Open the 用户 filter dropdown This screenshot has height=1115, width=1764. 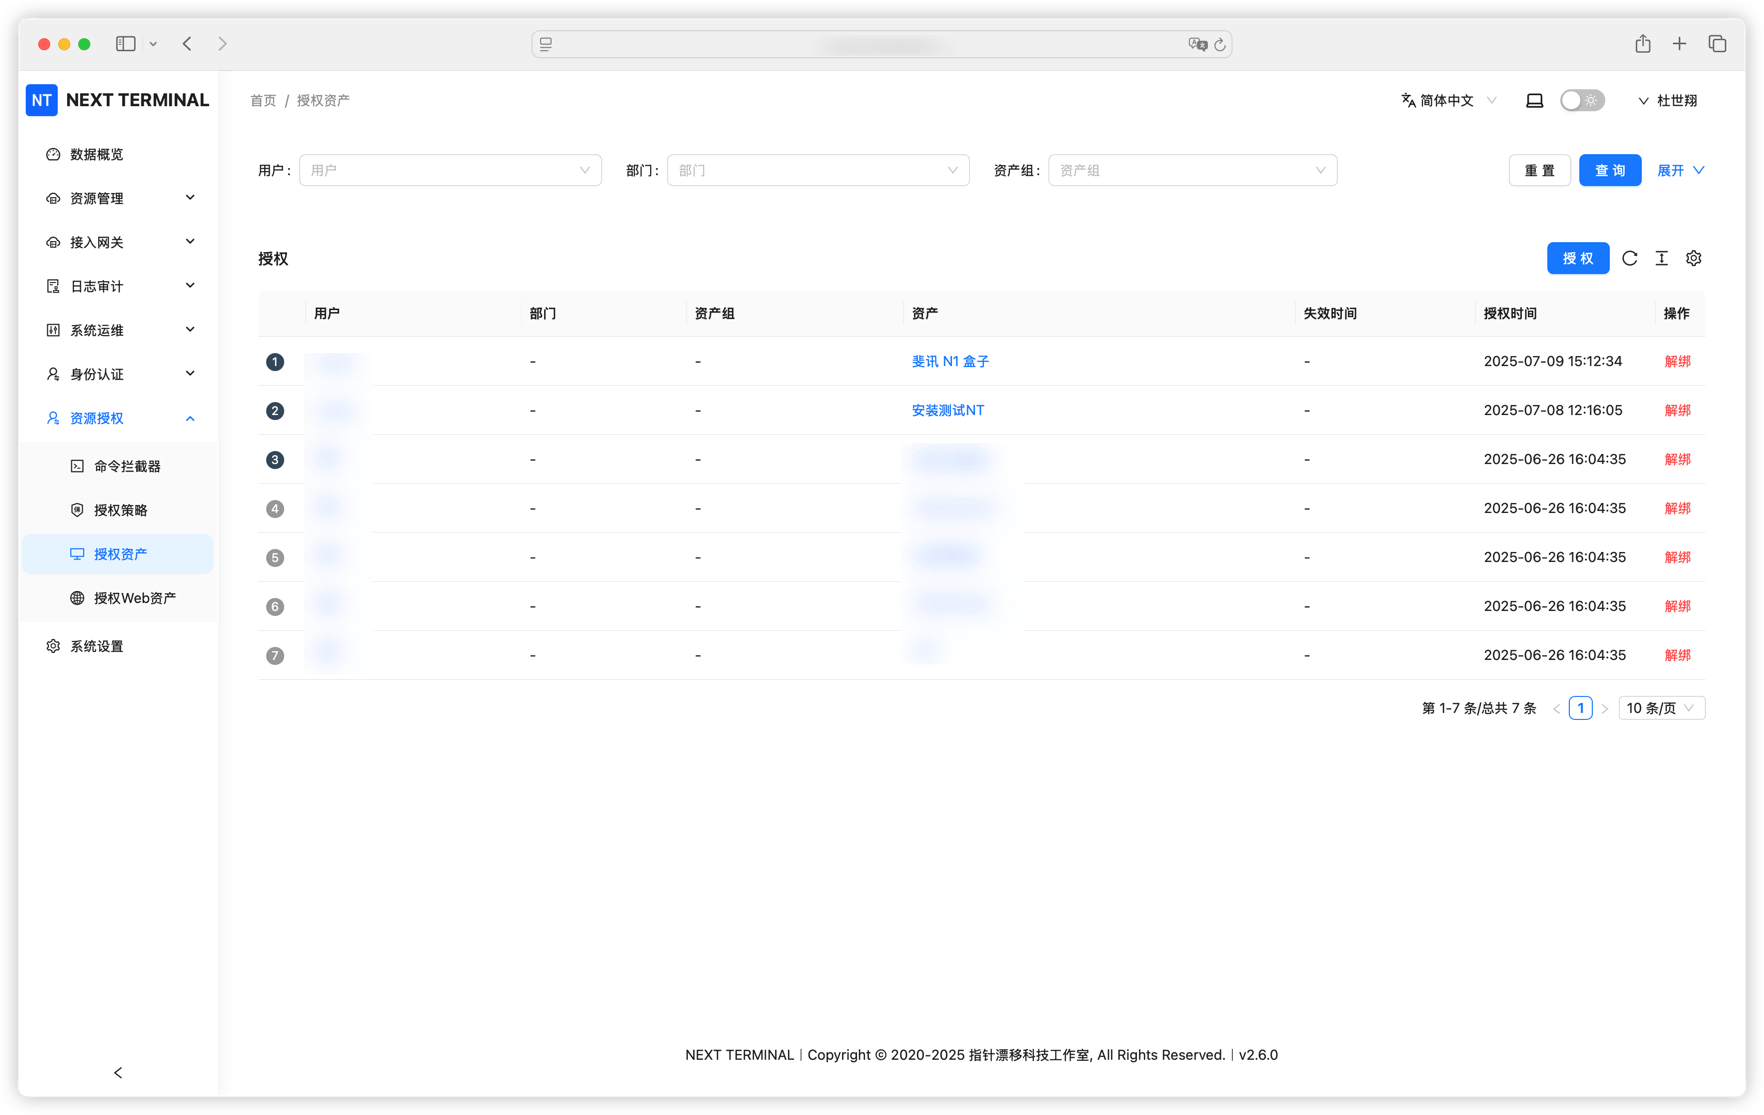click(450, 170)
